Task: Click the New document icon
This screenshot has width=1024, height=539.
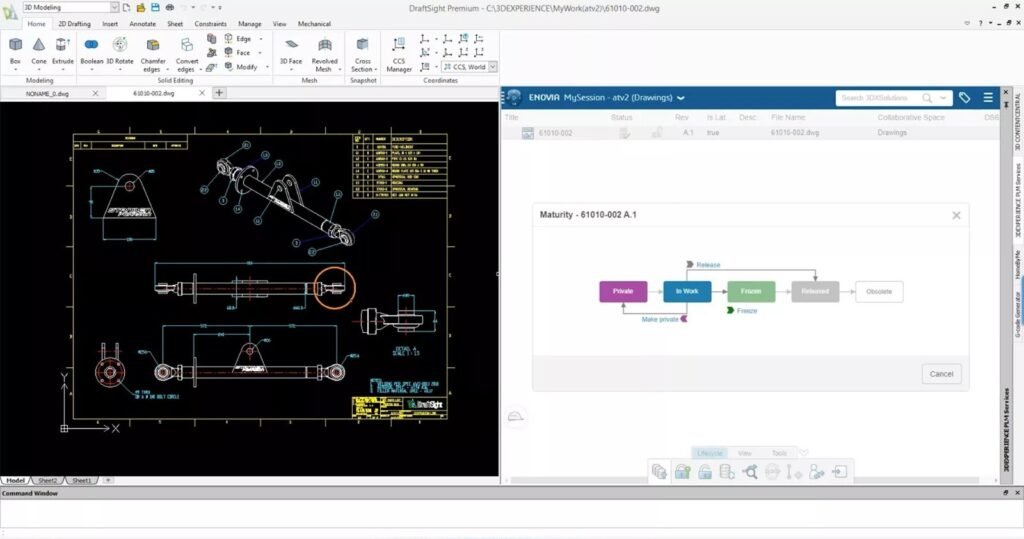Action: click(x=126, y=7)
